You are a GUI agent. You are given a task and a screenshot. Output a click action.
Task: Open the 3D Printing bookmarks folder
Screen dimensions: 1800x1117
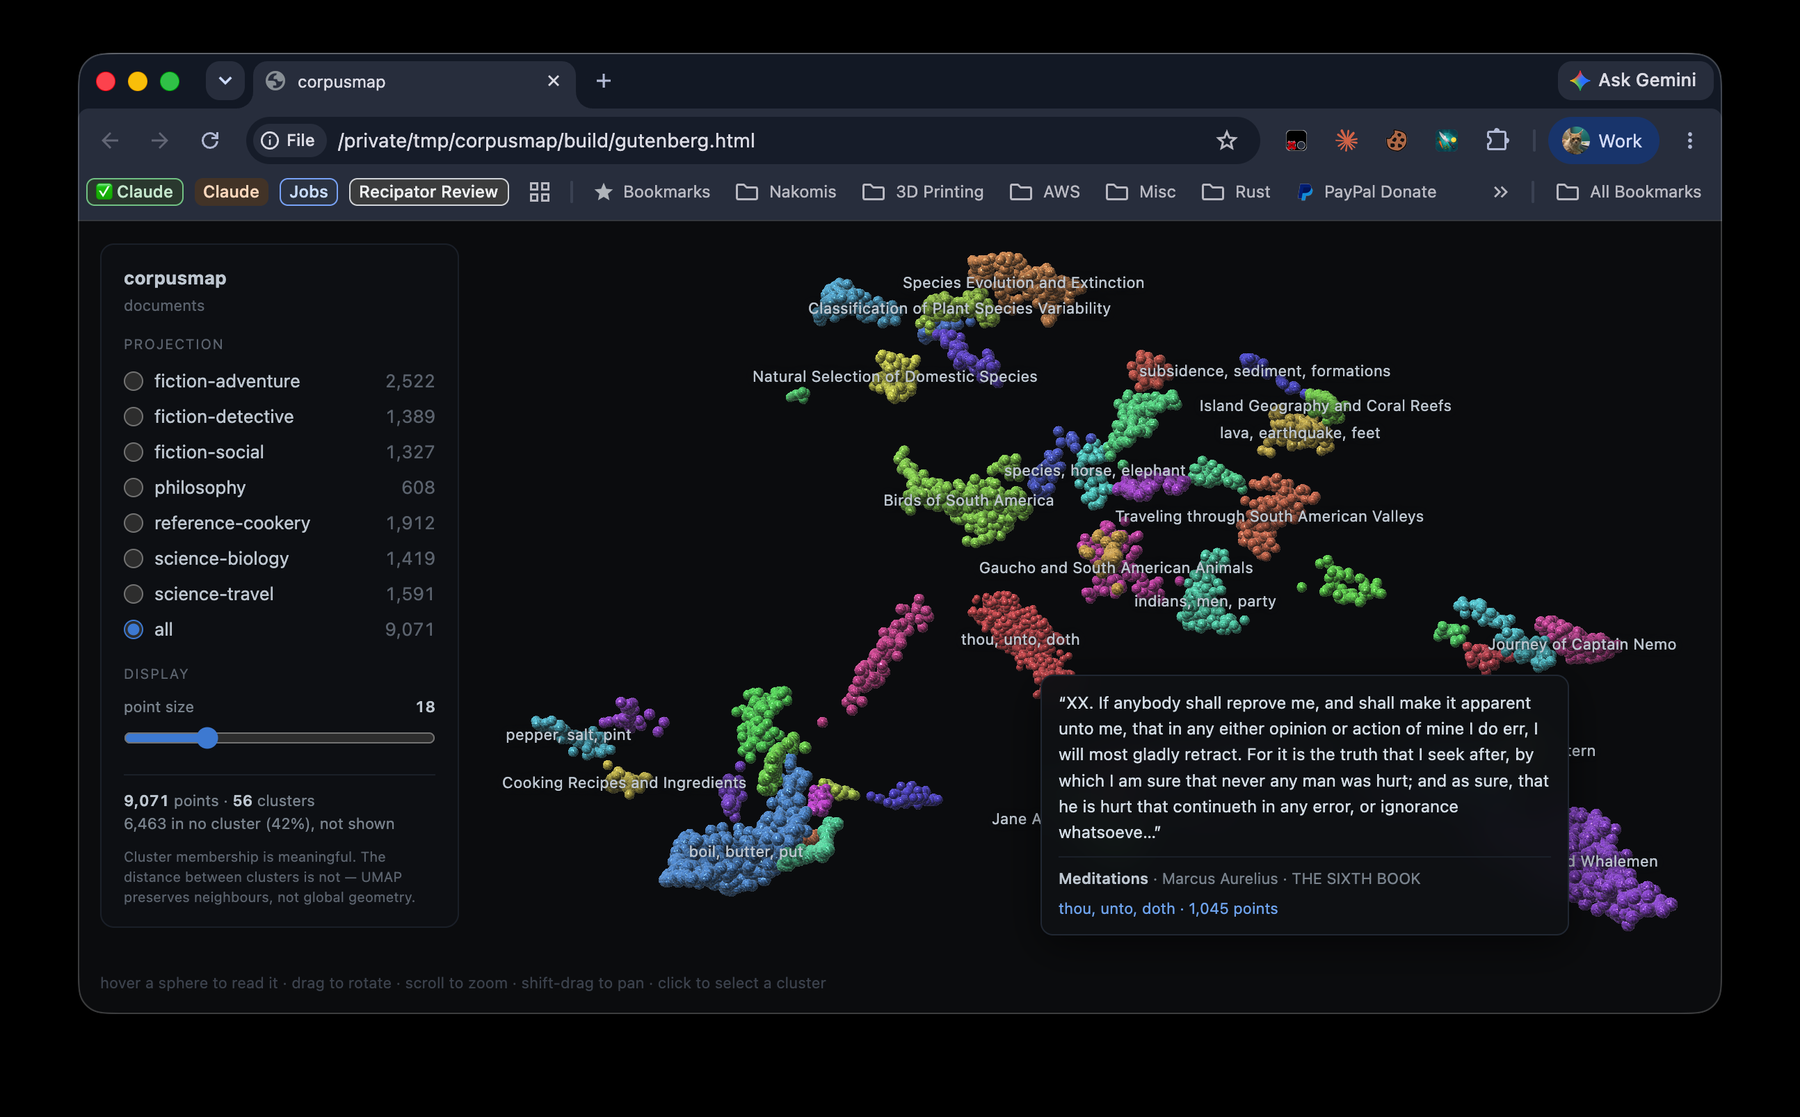click(923, 192)
